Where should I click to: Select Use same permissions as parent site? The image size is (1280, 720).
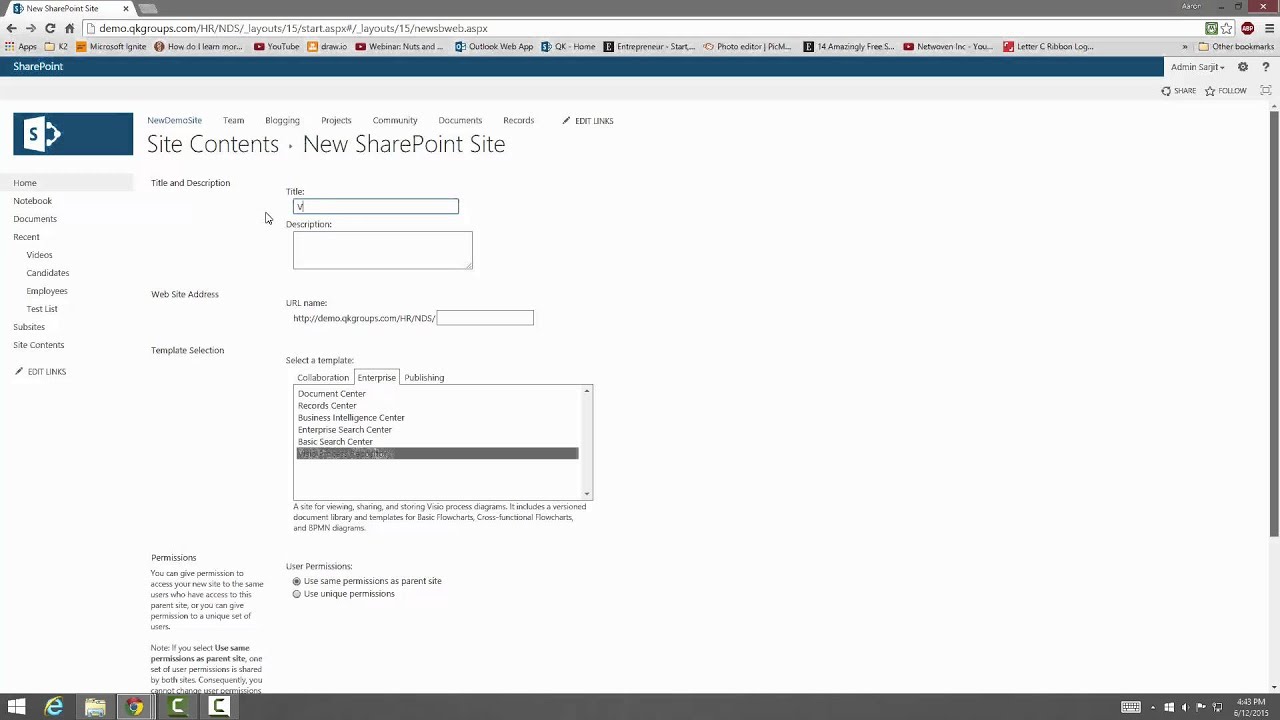tap(297, 581)
